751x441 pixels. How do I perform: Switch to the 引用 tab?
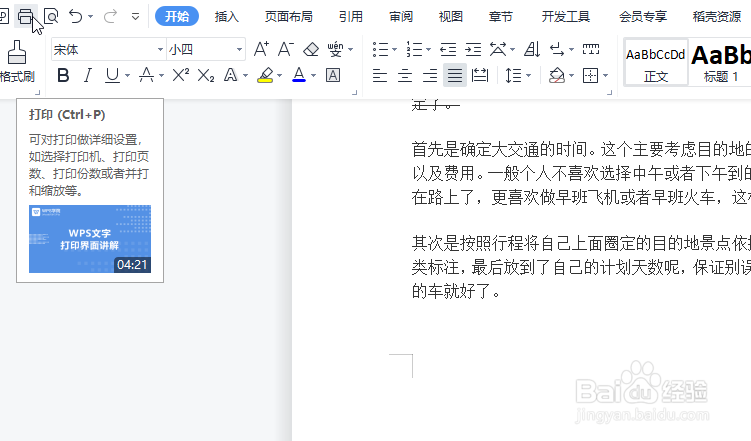point(351,17)
